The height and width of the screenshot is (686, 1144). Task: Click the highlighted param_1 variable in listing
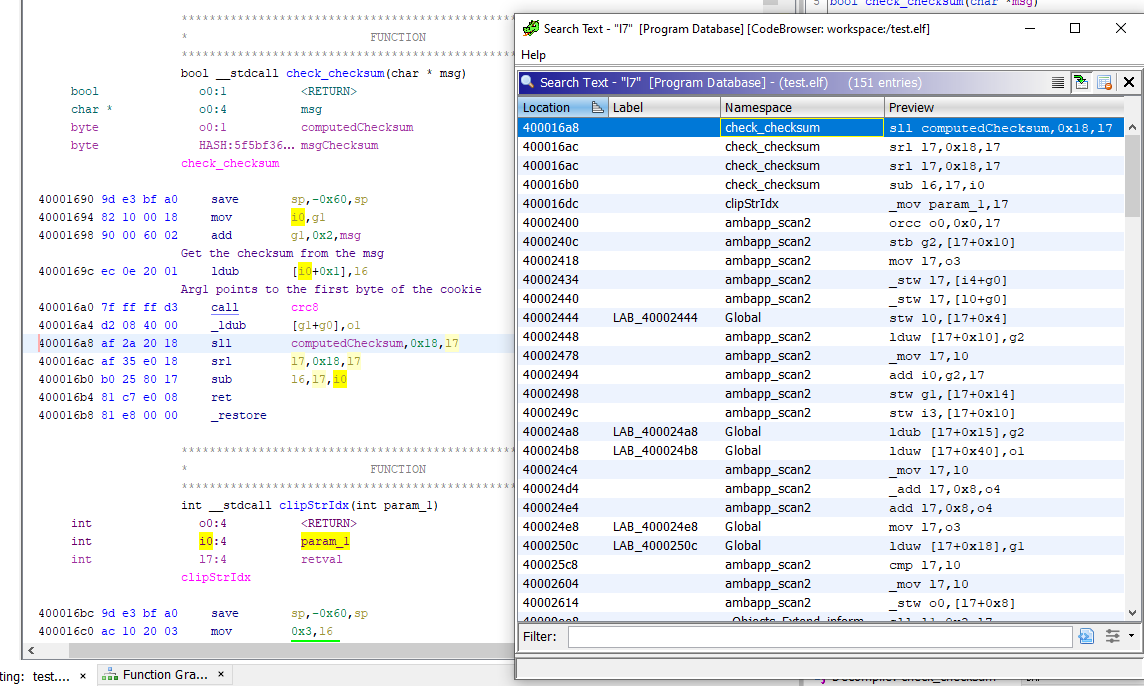click(325, 541)
